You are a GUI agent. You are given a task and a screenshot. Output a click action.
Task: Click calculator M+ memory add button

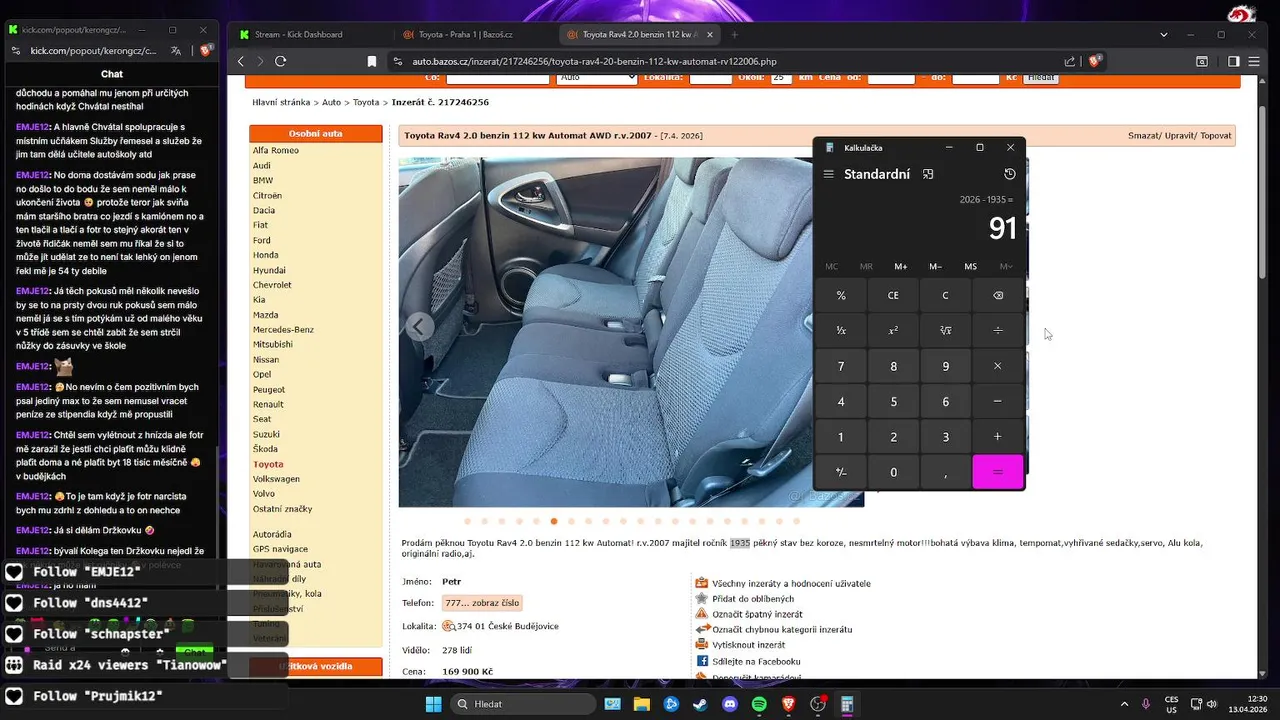[901, 266]
